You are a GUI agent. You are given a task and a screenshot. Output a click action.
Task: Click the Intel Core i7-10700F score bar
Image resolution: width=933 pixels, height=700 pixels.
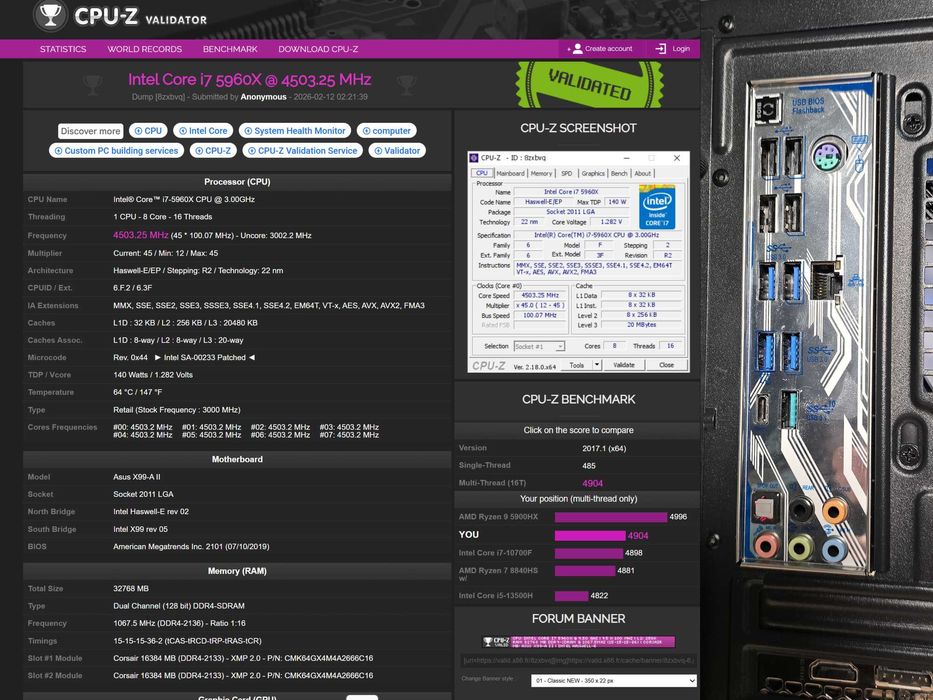[588, 553]
